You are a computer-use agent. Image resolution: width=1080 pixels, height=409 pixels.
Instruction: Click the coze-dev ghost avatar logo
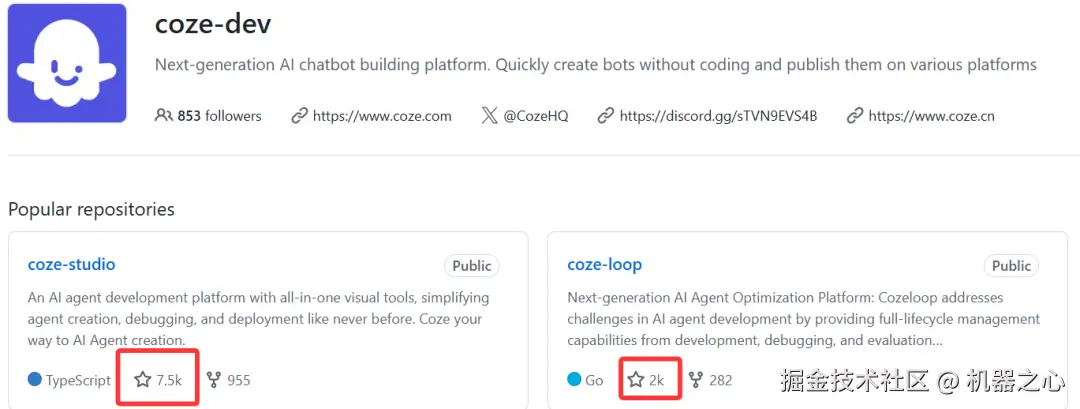[x=67, y=63]
